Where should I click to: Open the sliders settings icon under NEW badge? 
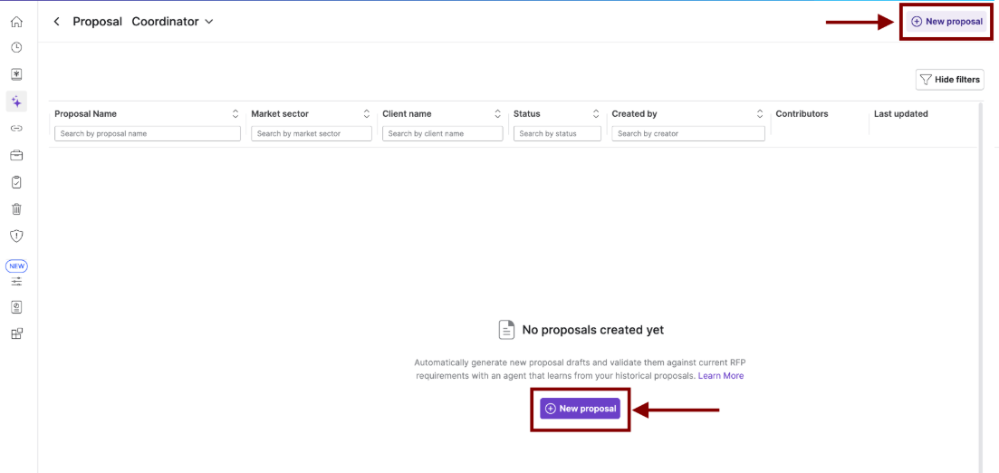[17, 281]
